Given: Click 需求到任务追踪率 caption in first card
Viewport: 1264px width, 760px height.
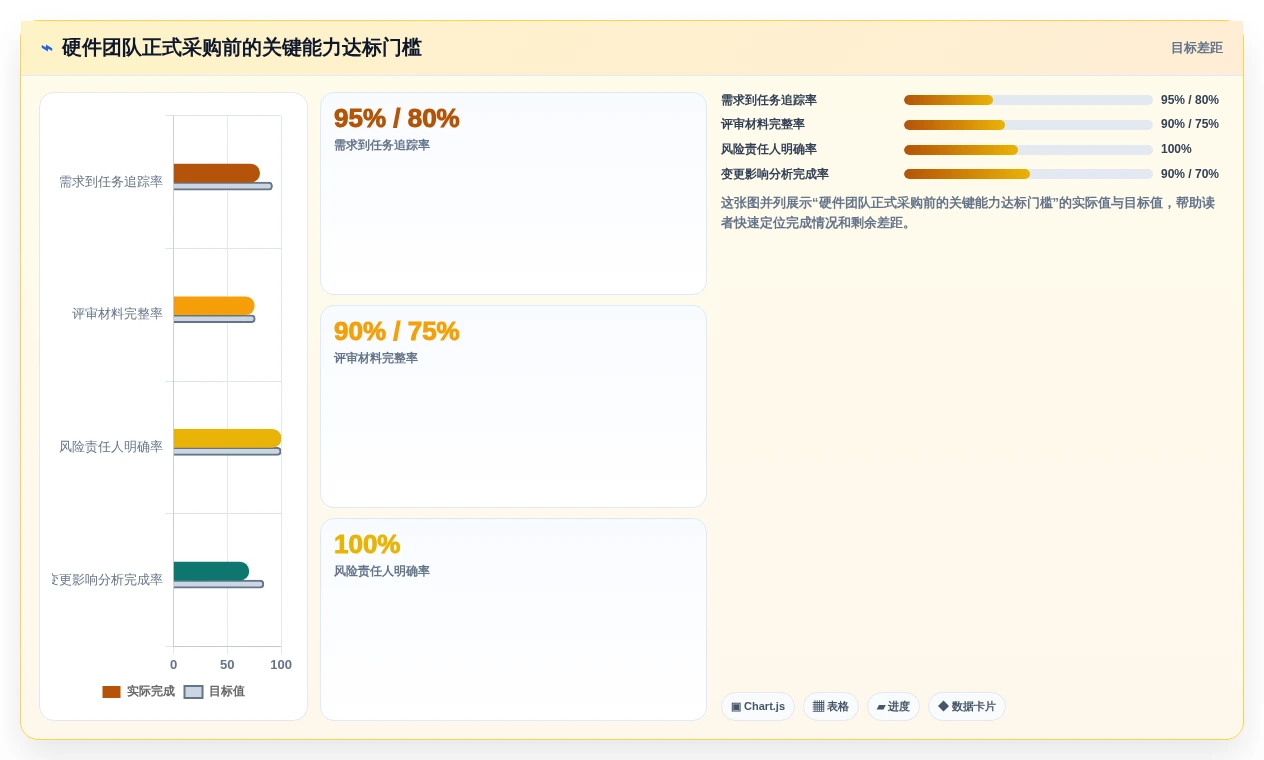Looking at the screenshot, I should coord(382,145).
